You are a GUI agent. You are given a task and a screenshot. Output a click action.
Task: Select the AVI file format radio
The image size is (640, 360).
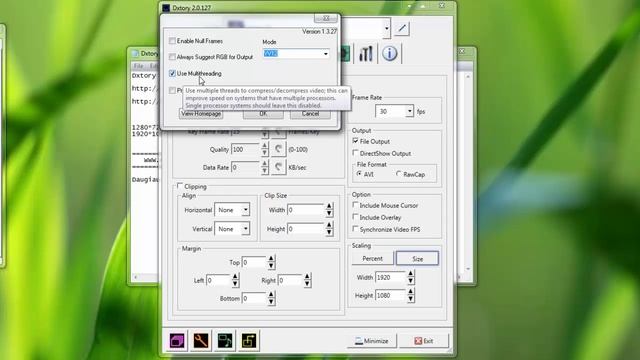359,174
